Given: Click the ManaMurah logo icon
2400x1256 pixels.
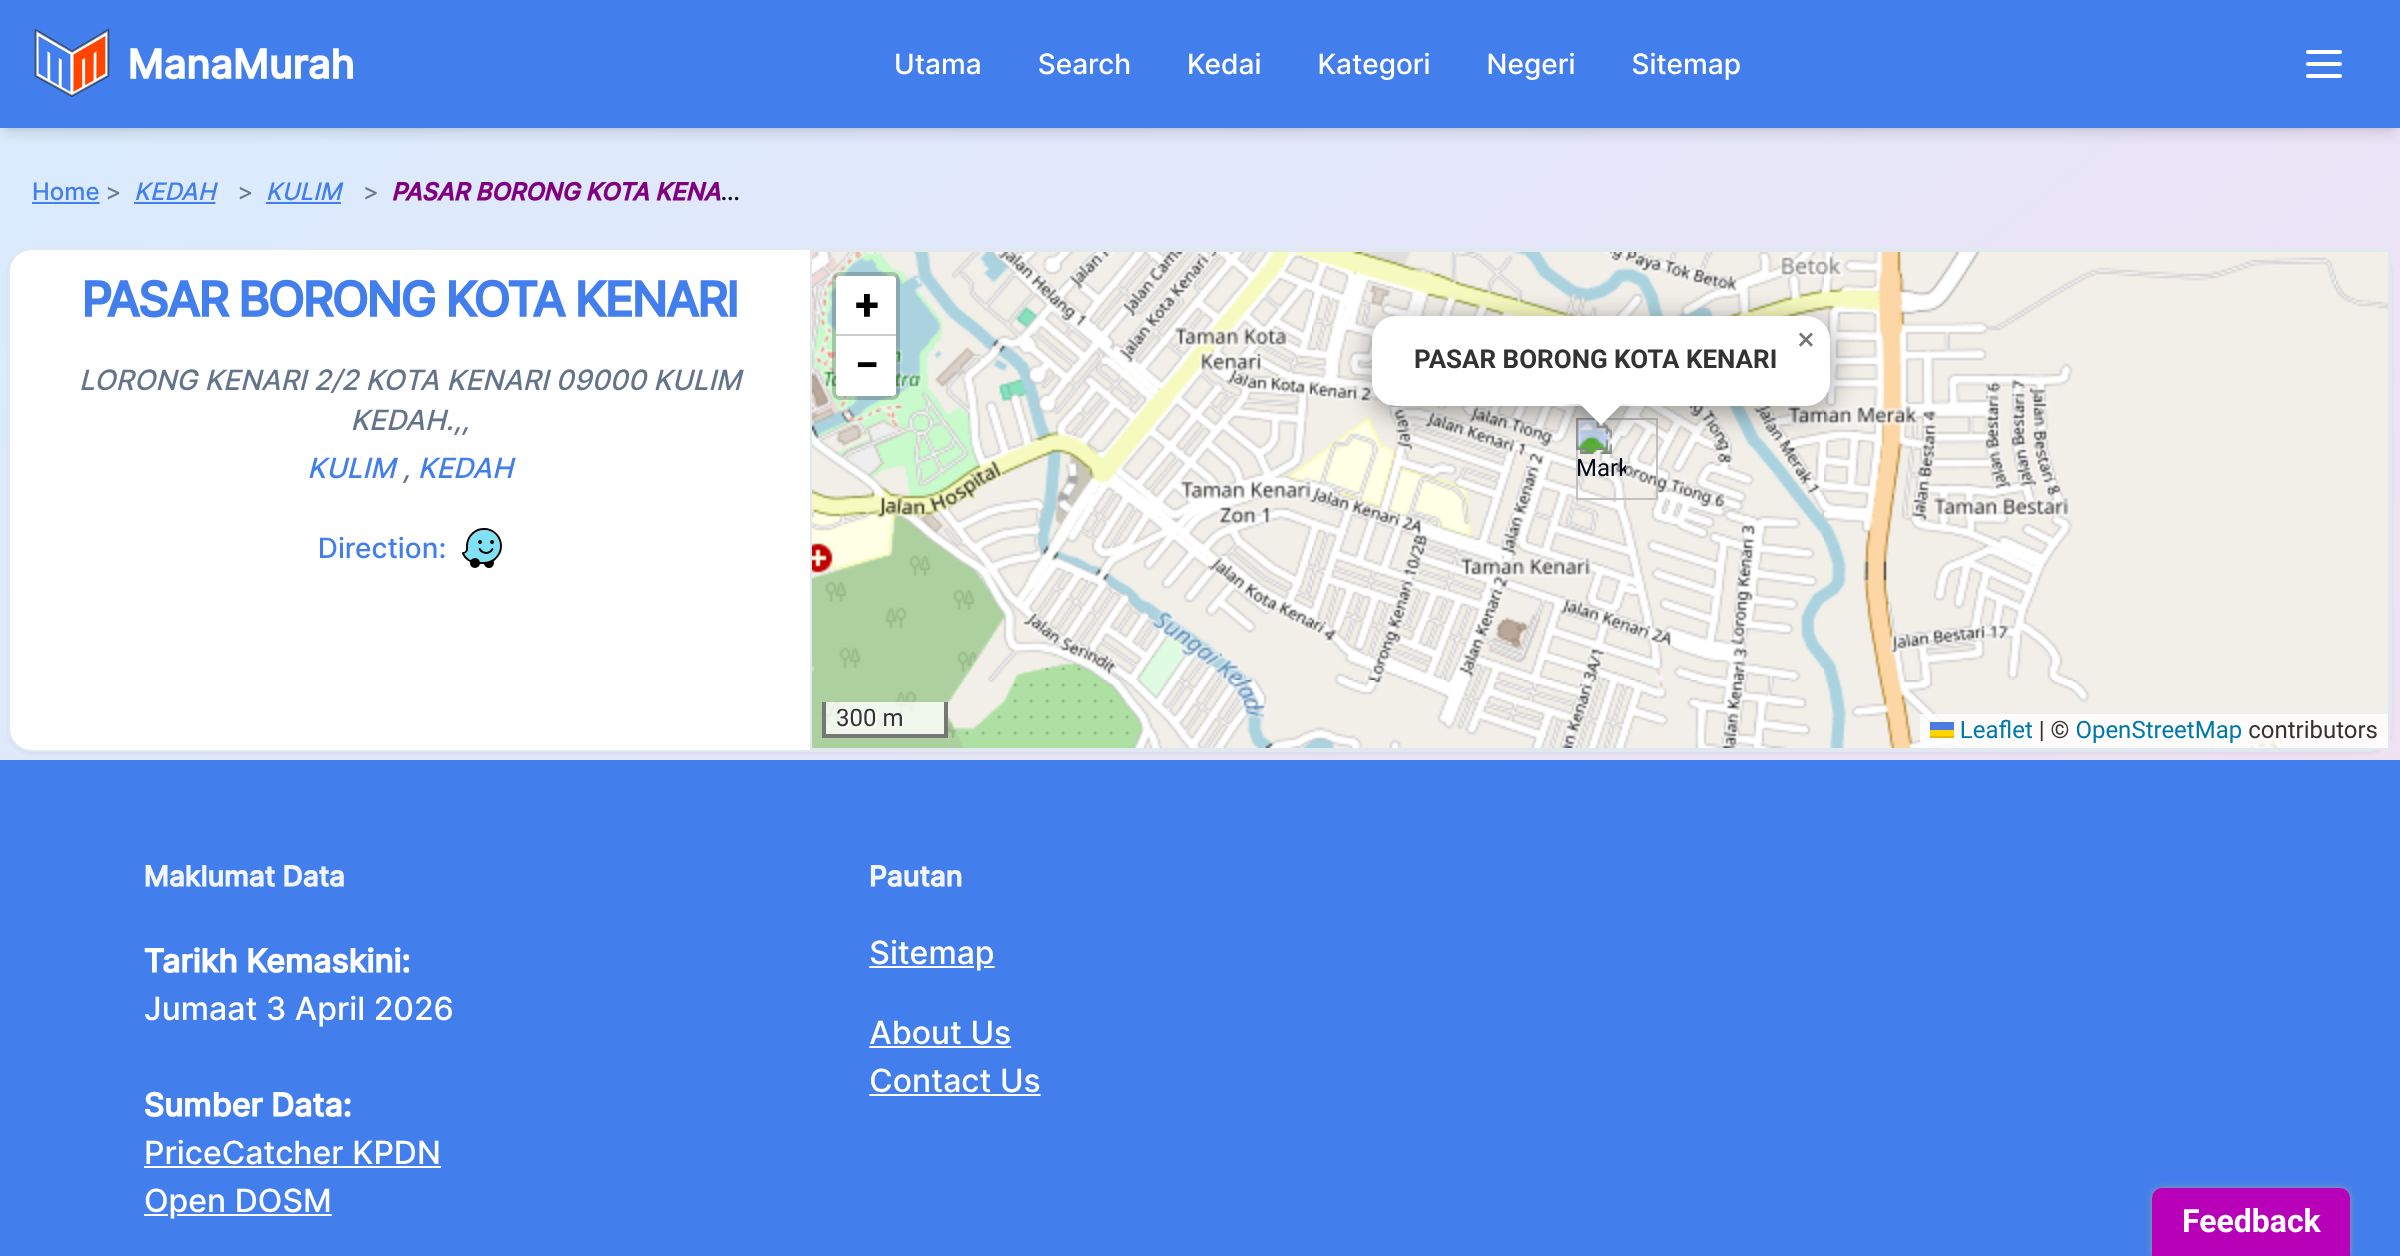Looking at the screenshot, I should point(71,63).
